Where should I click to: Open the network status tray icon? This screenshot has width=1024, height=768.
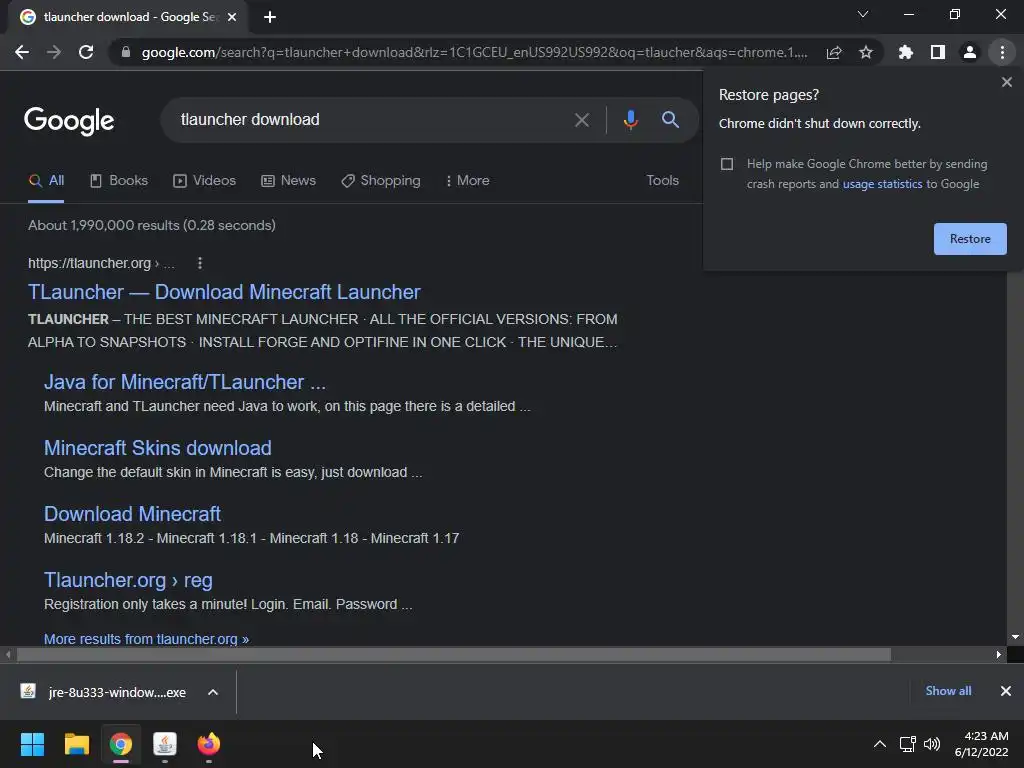coord(907,744)
